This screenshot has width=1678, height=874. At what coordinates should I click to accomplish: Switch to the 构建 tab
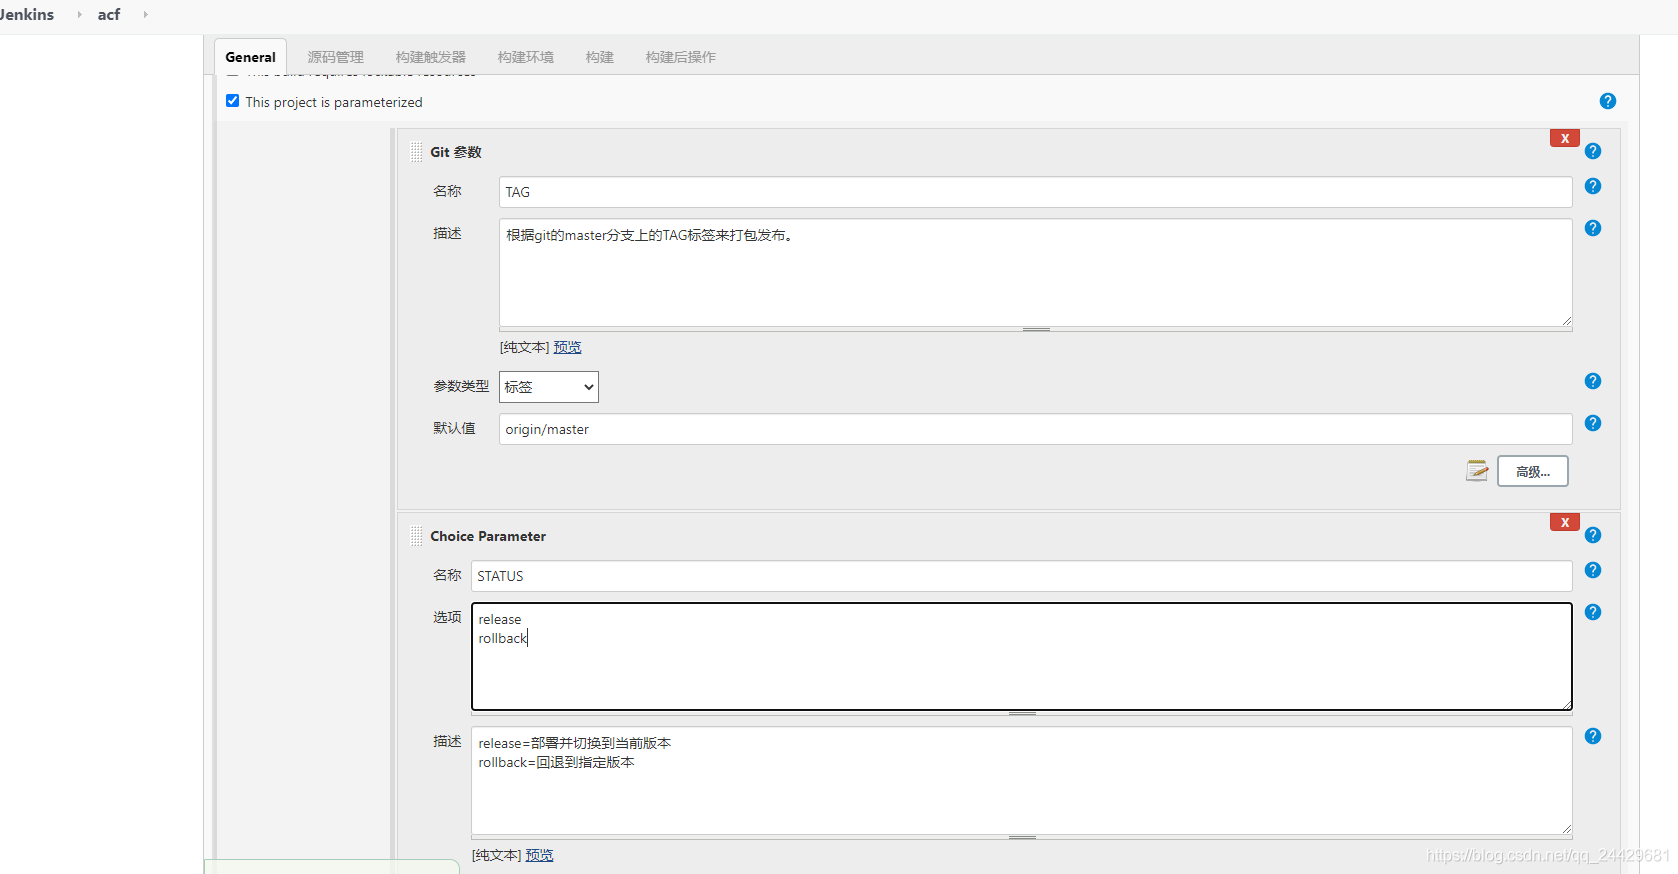point(600,57)
